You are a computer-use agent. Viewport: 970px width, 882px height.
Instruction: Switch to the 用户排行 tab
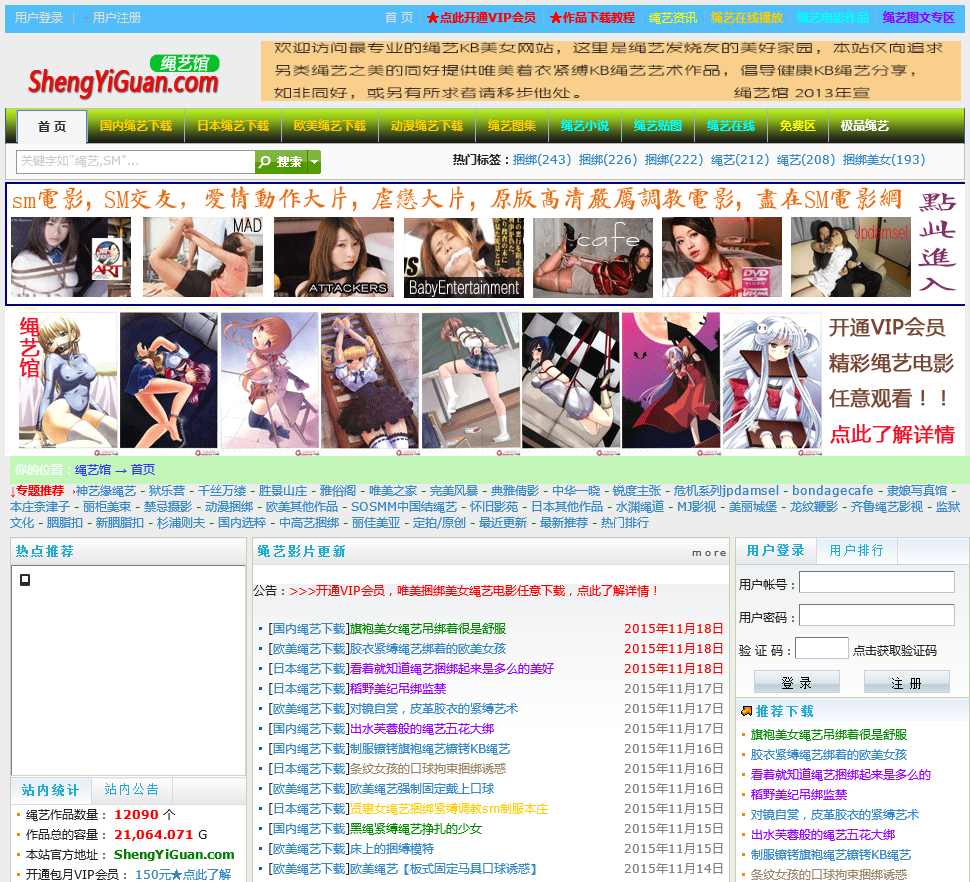(857, 550)
